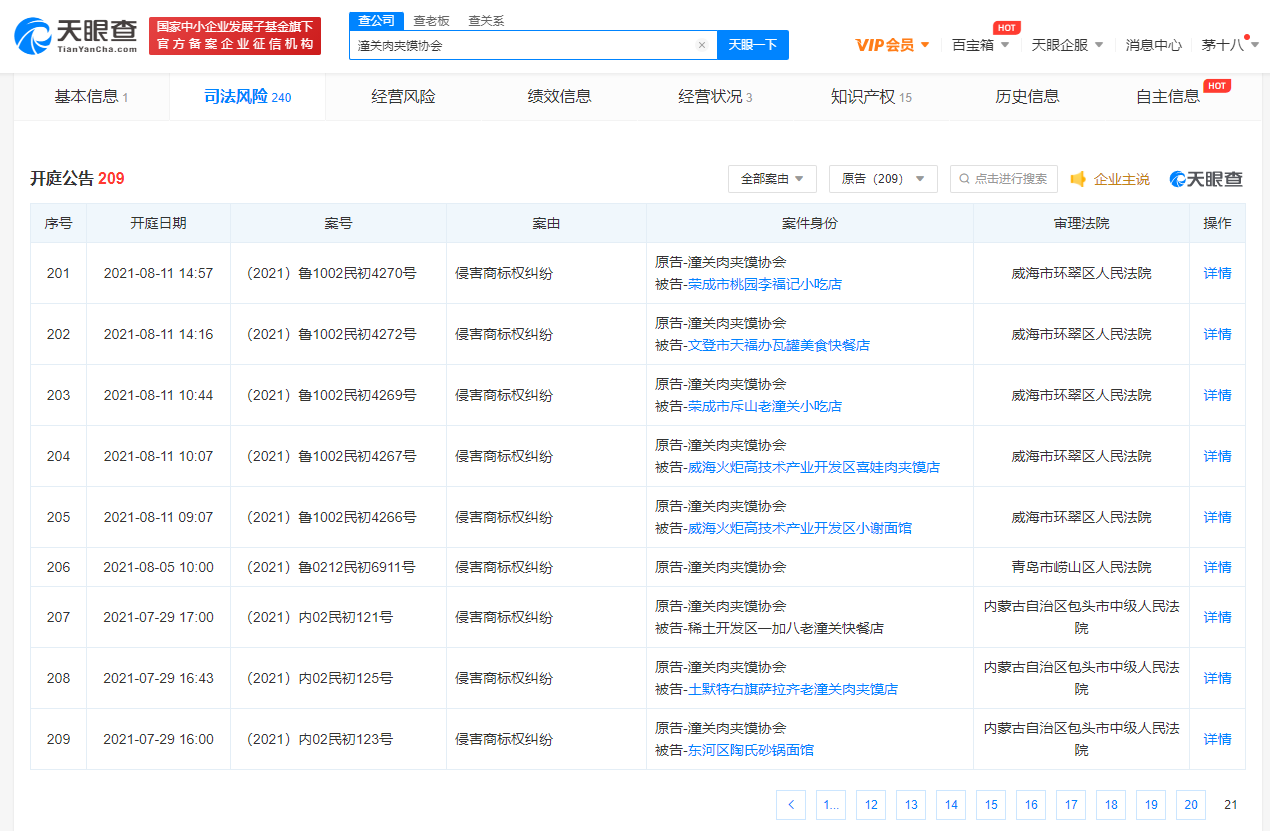1270x831 pixels.
Task: Click the TianYanCha logo at top left
Action: (76, 36)
